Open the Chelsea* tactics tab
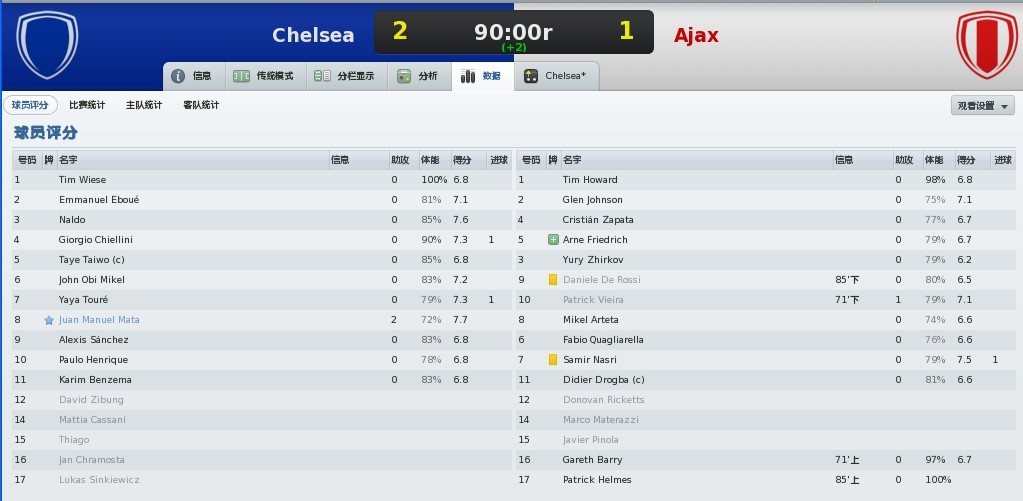 [562, 76]
